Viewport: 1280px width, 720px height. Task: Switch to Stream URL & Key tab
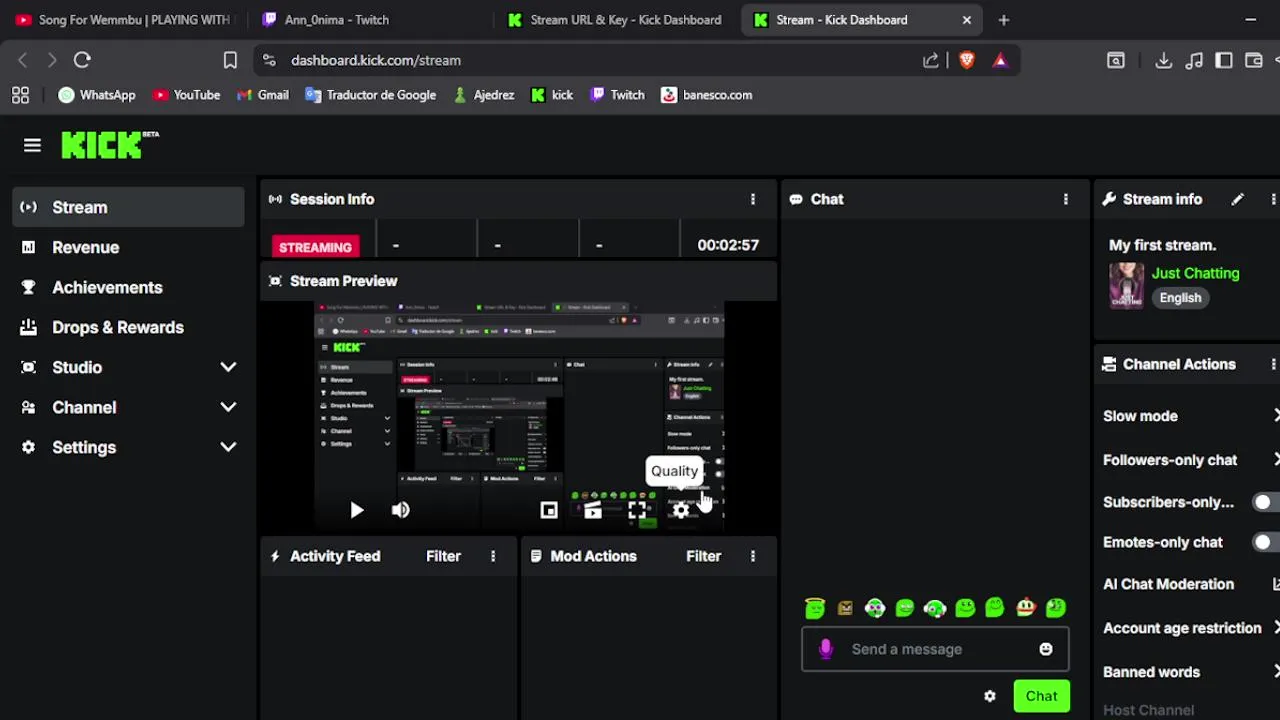click(616, 20)
